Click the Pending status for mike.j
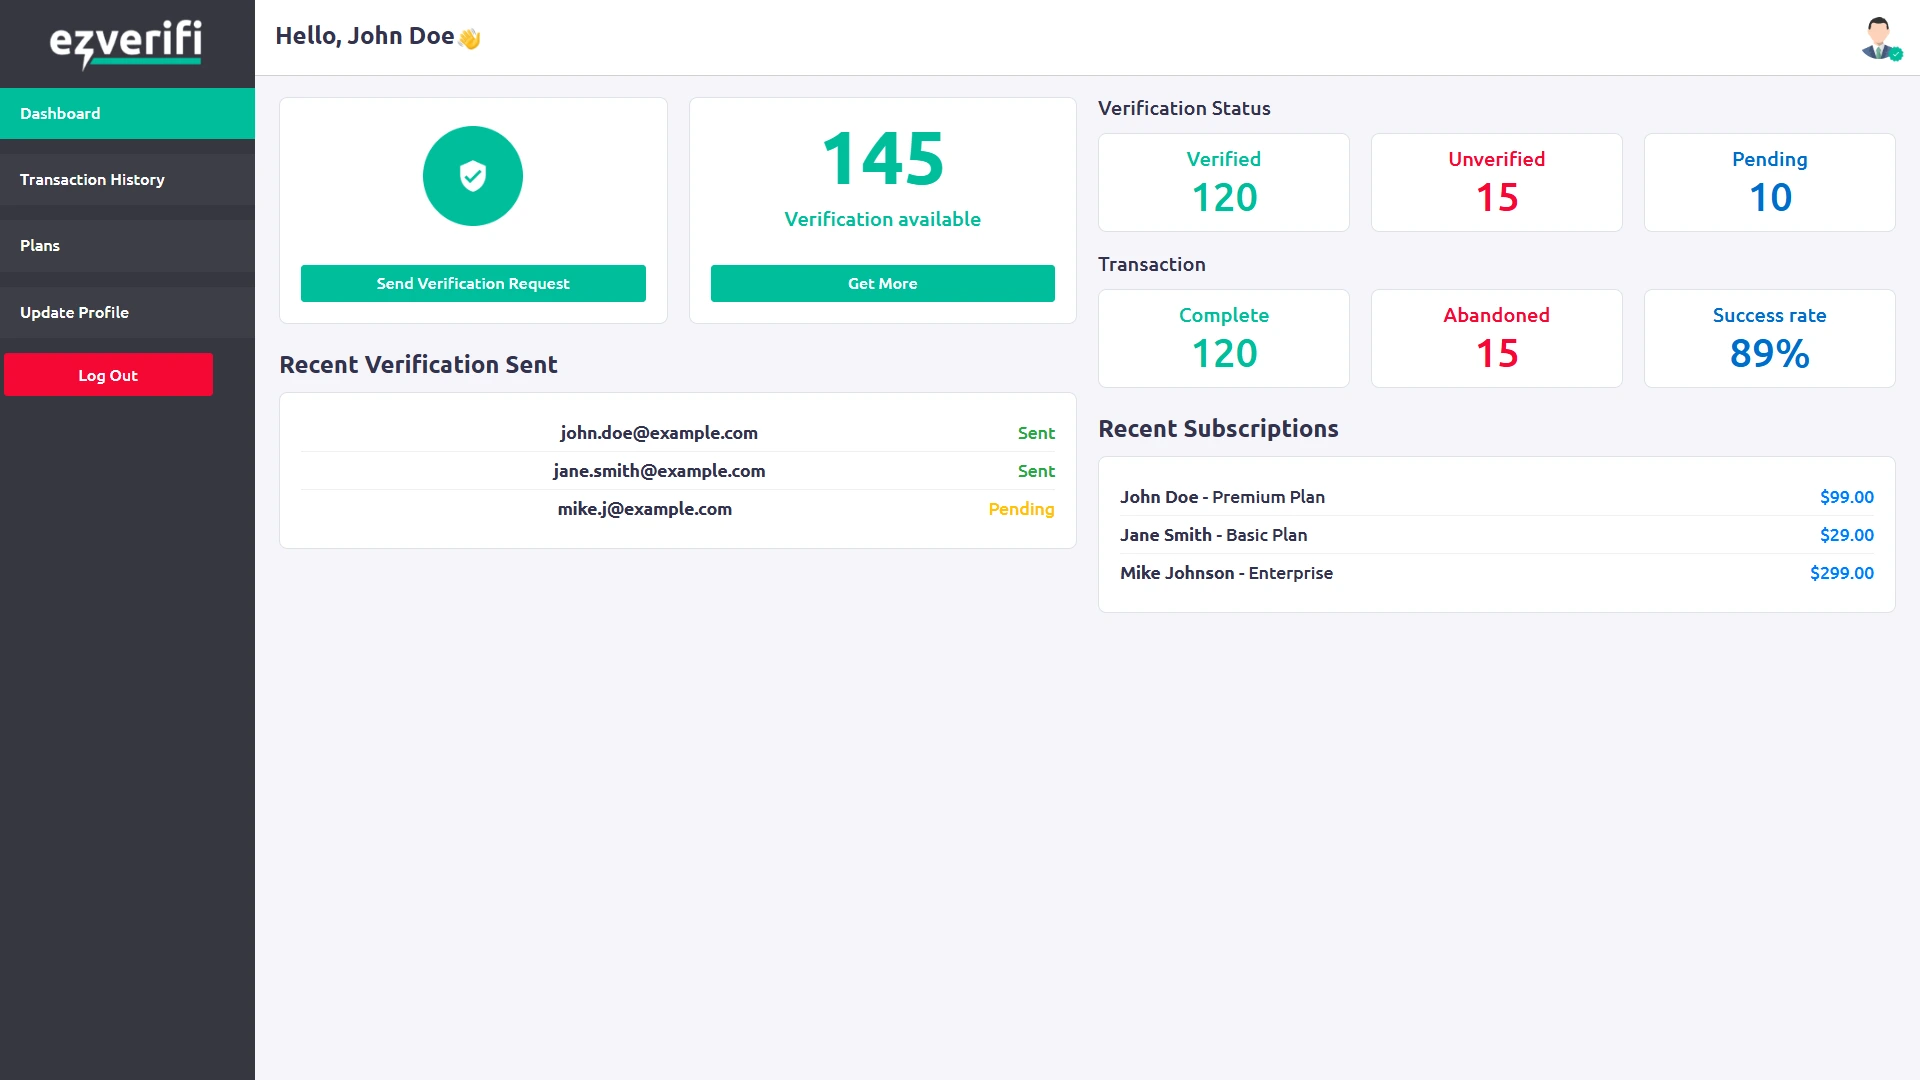The width and height of the screenshot is (1920, 1080). coord(1021,509)
